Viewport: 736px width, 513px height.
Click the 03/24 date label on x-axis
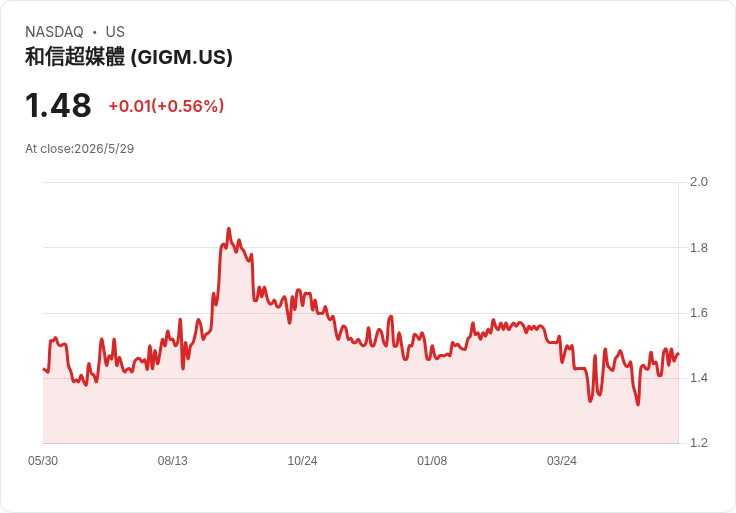pyautogui.click(x=561, y=461)
